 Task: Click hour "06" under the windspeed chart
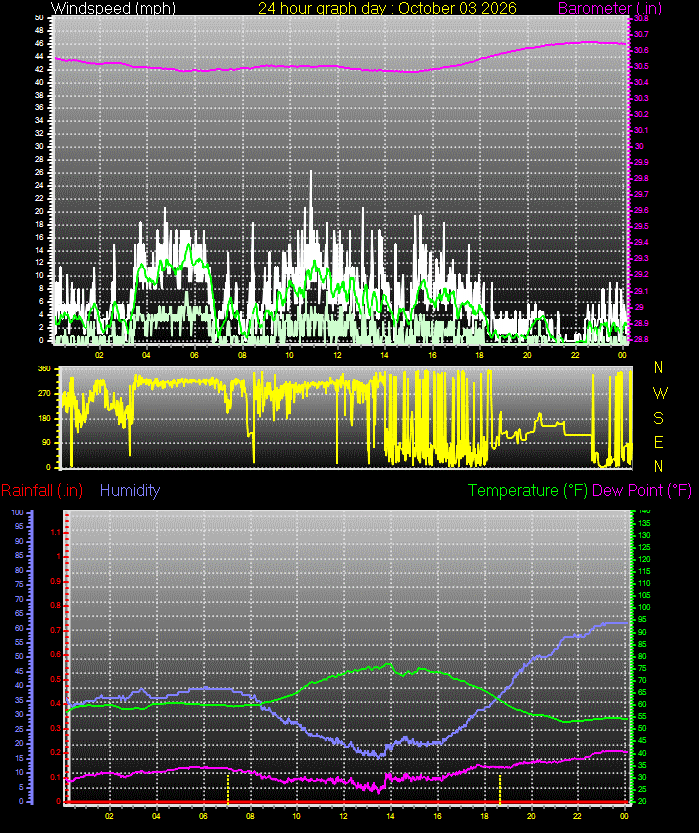coord(194,355)
